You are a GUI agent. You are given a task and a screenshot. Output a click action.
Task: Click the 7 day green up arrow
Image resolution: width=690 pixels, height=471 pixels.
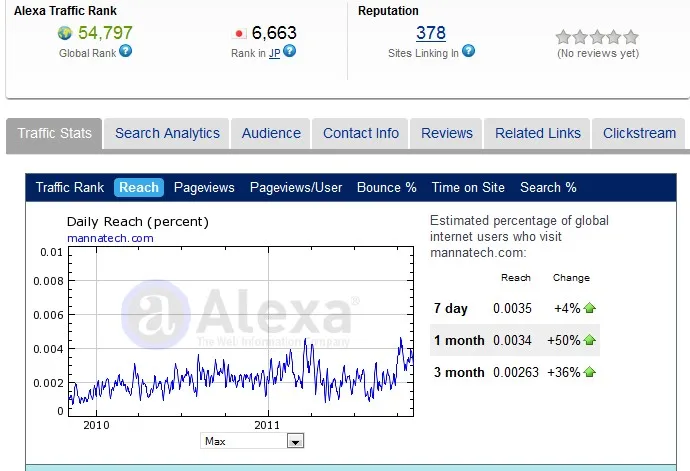tap(590, 308)
